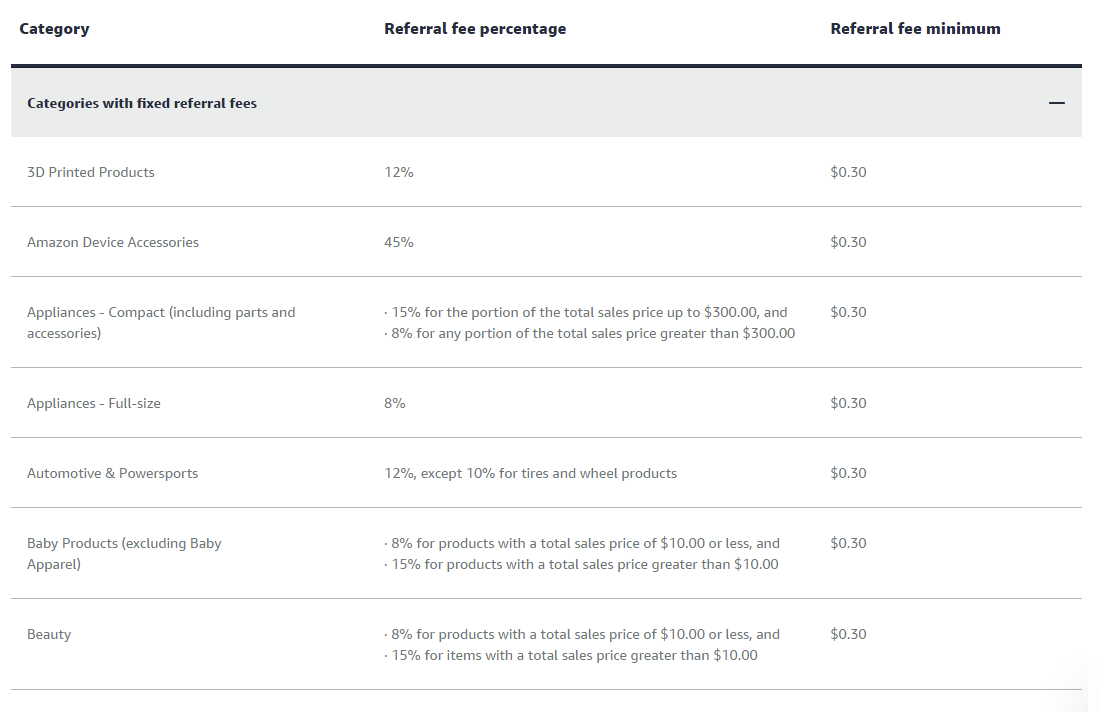Click the 8% fee for Appliances - Full-size
The width and height of the screenshot is (1099, 712).
395,403
